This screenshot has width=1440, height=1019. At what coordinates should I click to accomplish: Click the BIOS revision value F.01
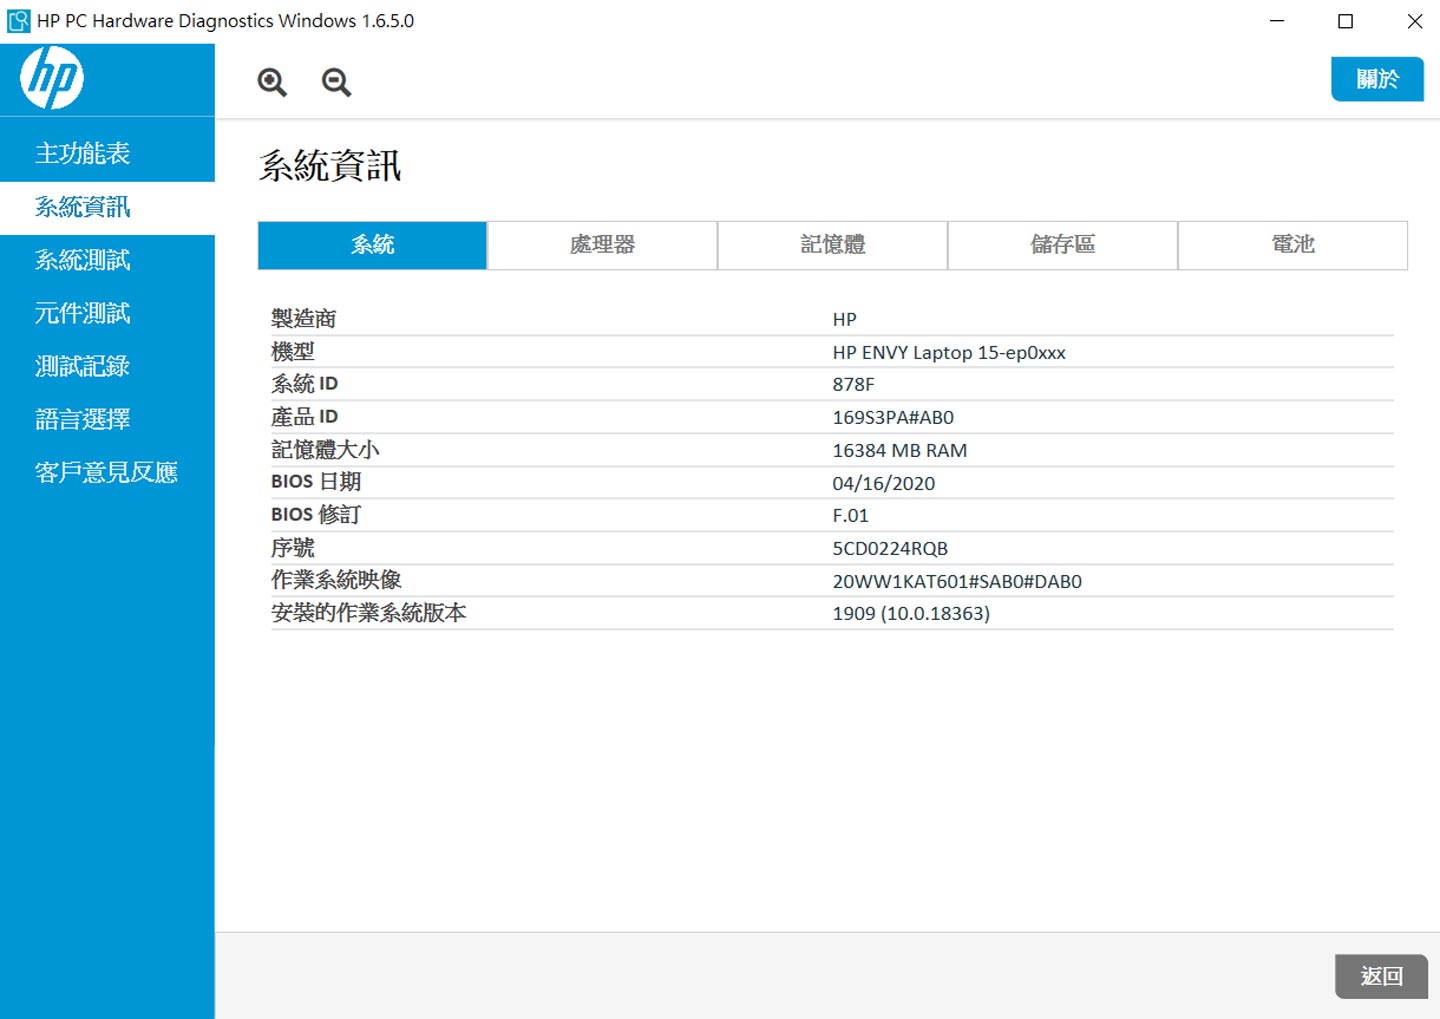click(x=850, y=516)
